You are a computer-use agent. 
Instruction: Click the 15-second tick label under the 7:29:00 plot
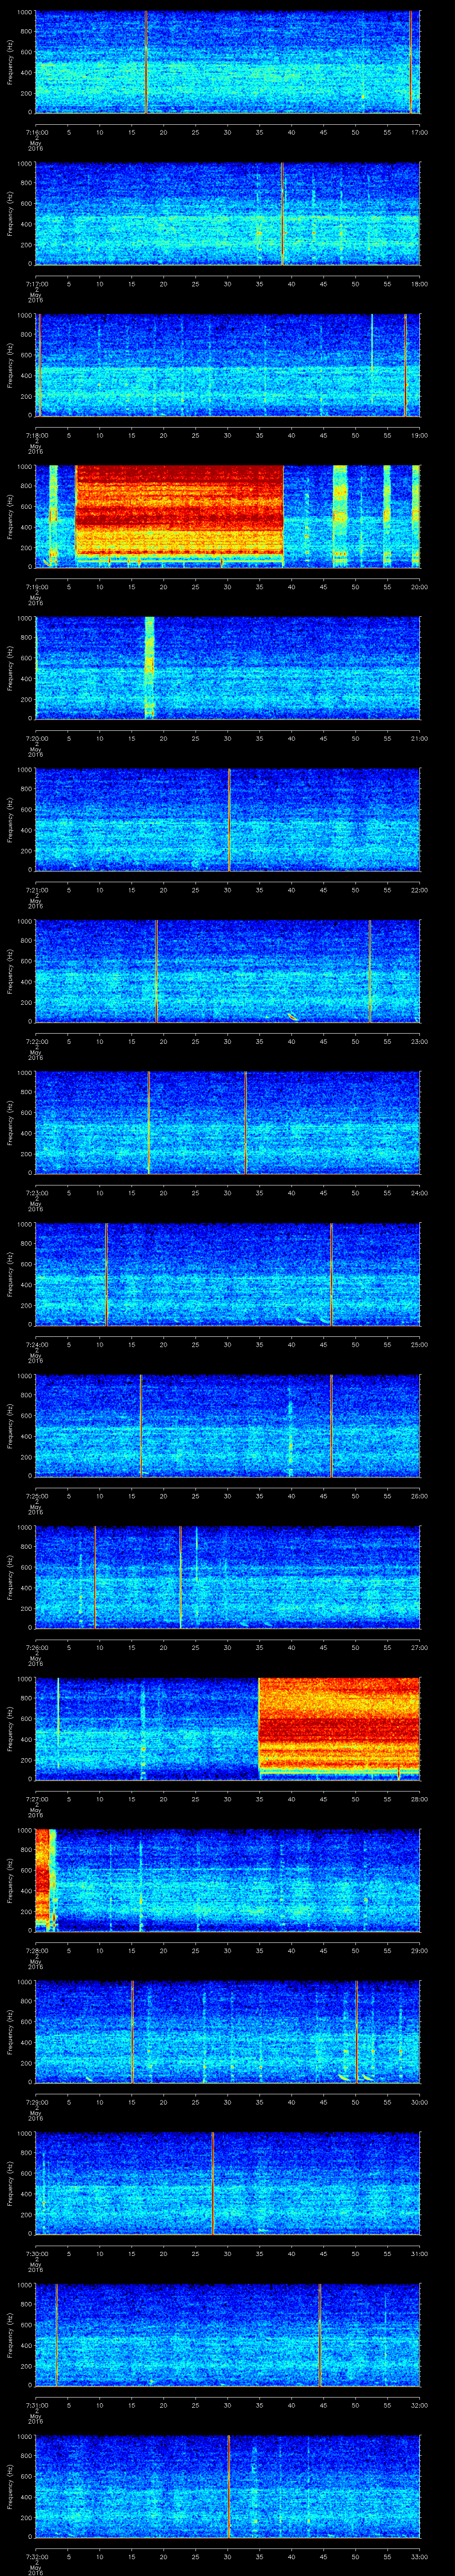tap(132, 2102)
